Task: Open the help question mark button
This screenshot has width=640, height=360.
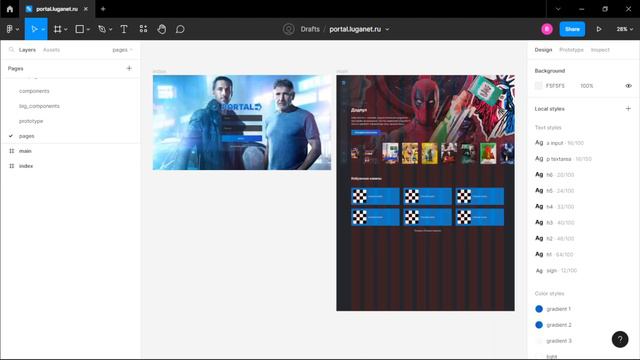Action: [620, 339]
